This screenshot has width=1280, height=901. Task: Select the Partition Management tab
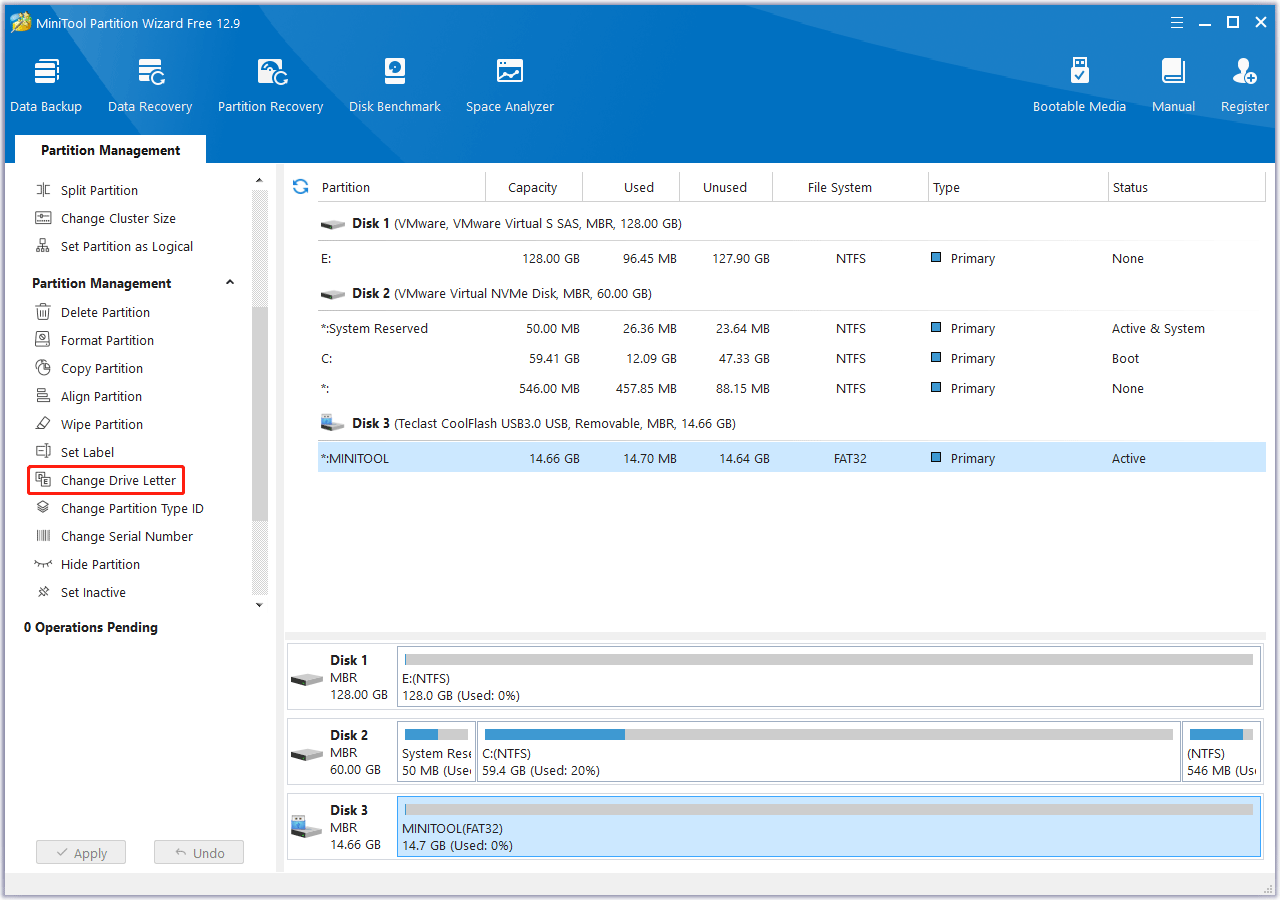point(110,150)
